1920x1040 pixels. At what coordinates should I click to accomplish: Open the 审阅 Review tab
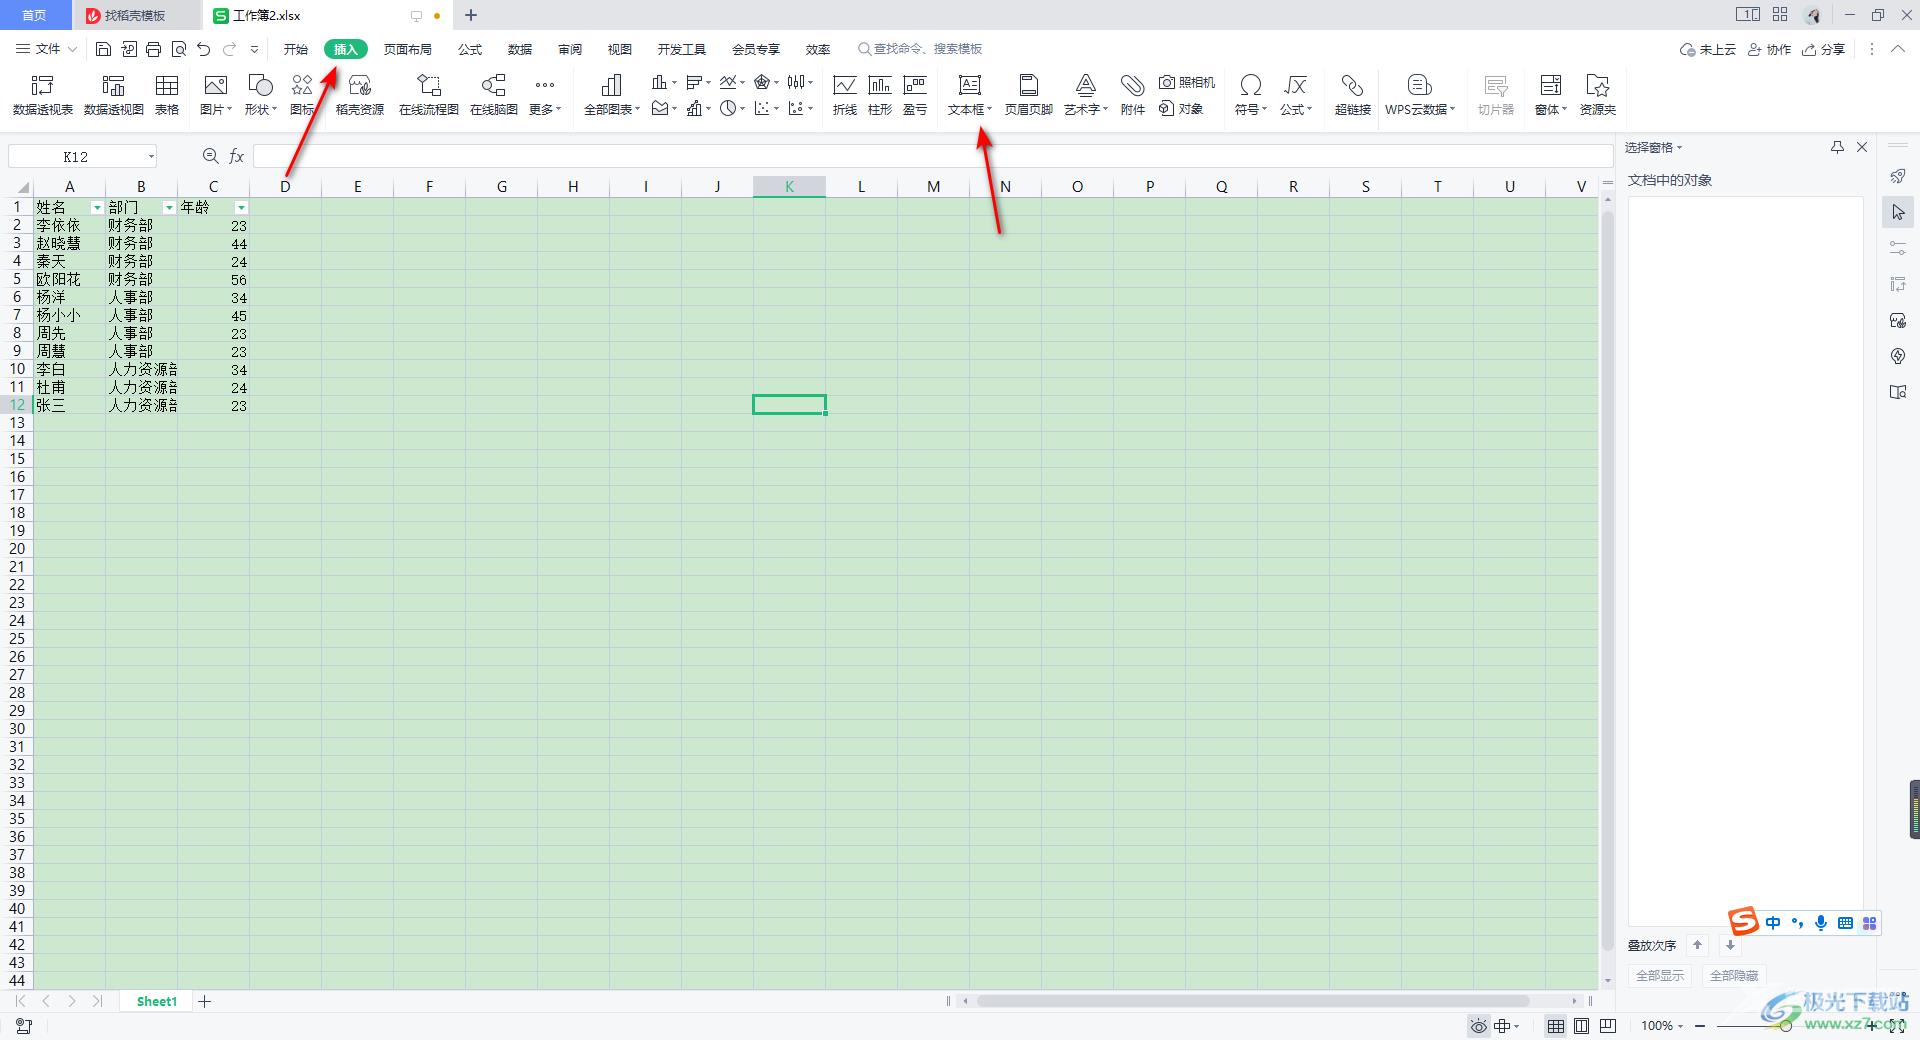(x=570, y=49)
